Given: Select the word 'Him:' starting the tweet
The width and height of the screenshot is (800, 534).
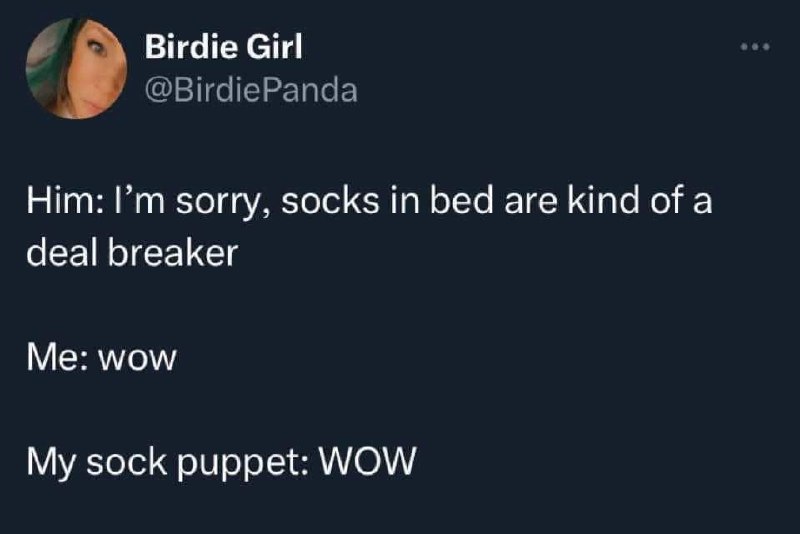Looking at the screenshot, I should pyautogui.click(x=64, y=200).
